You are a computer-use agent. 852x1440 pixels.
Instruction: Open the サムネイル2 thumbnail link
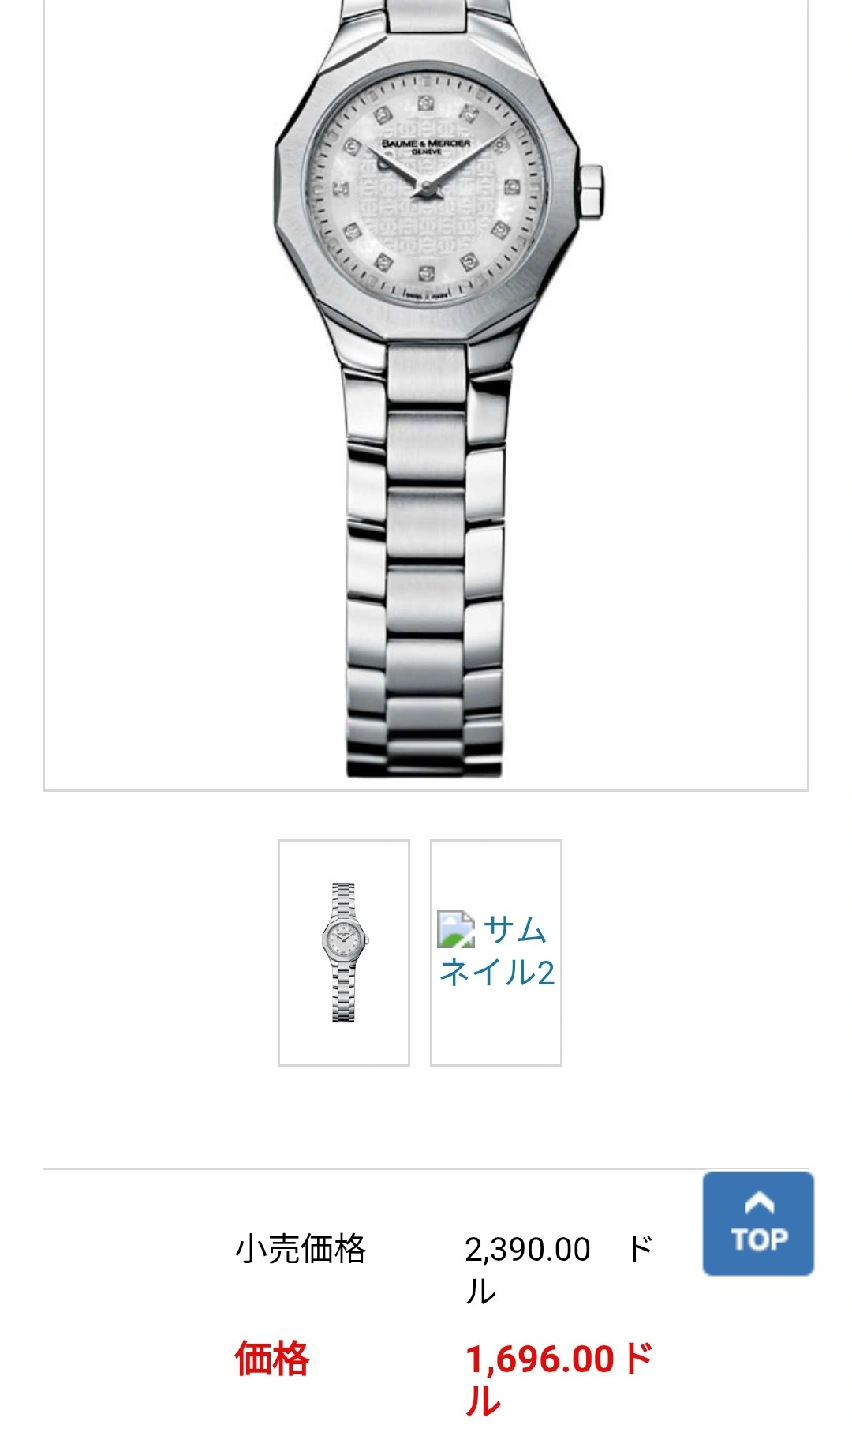click(496, 952)
